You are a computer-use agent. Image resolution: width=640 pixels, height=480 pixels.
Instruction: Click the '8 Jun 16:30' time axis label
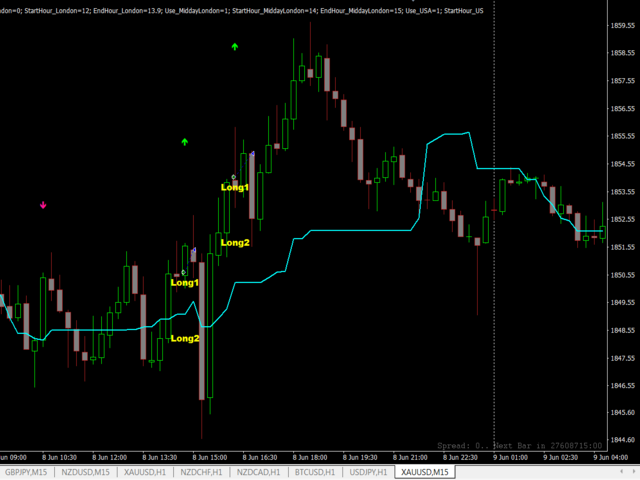tap(260, 458)
